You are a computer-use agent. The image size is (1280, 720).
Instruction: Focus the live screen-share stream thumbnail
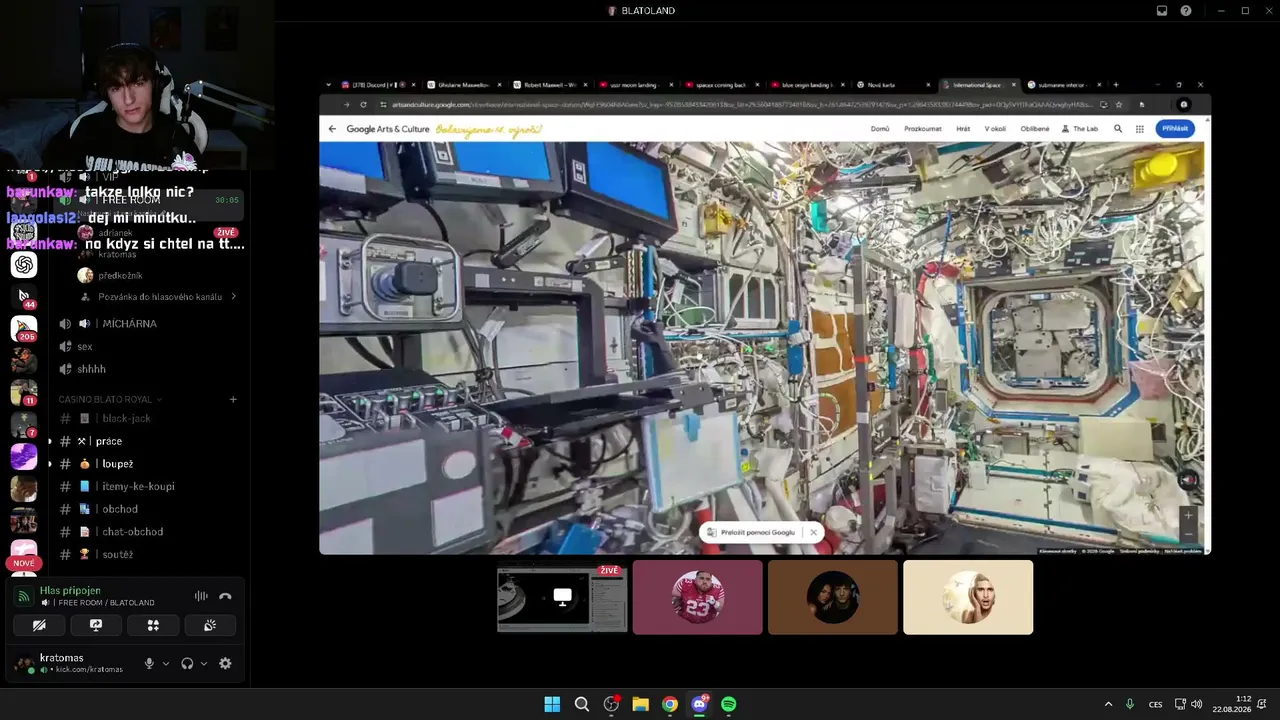563,597
